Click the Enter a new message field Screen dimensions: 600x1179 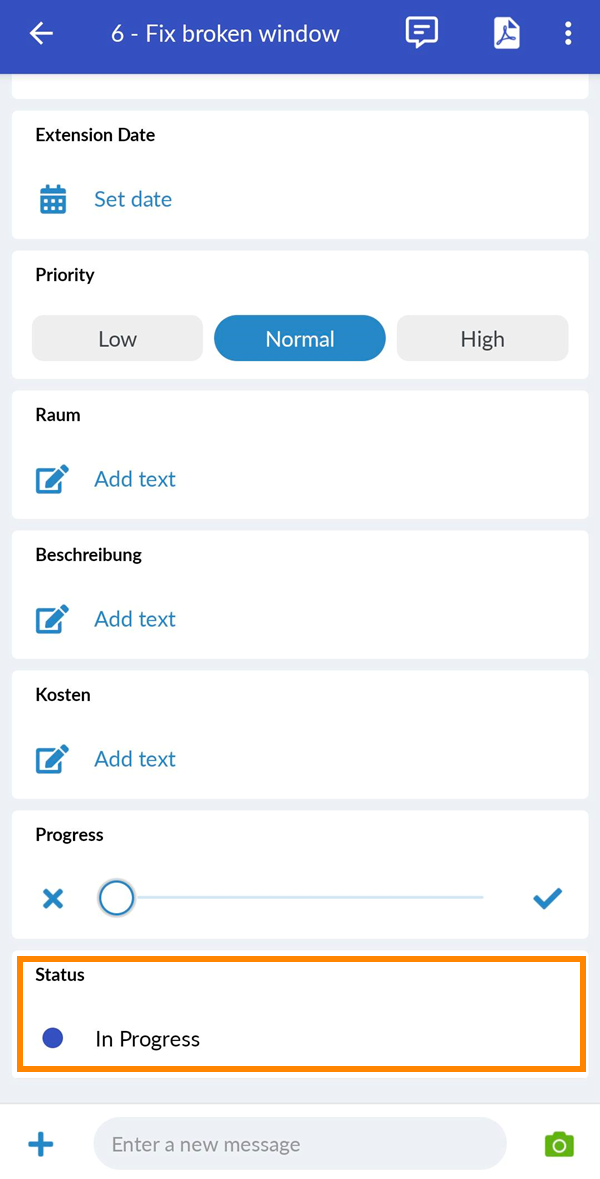click(300, 1144)
